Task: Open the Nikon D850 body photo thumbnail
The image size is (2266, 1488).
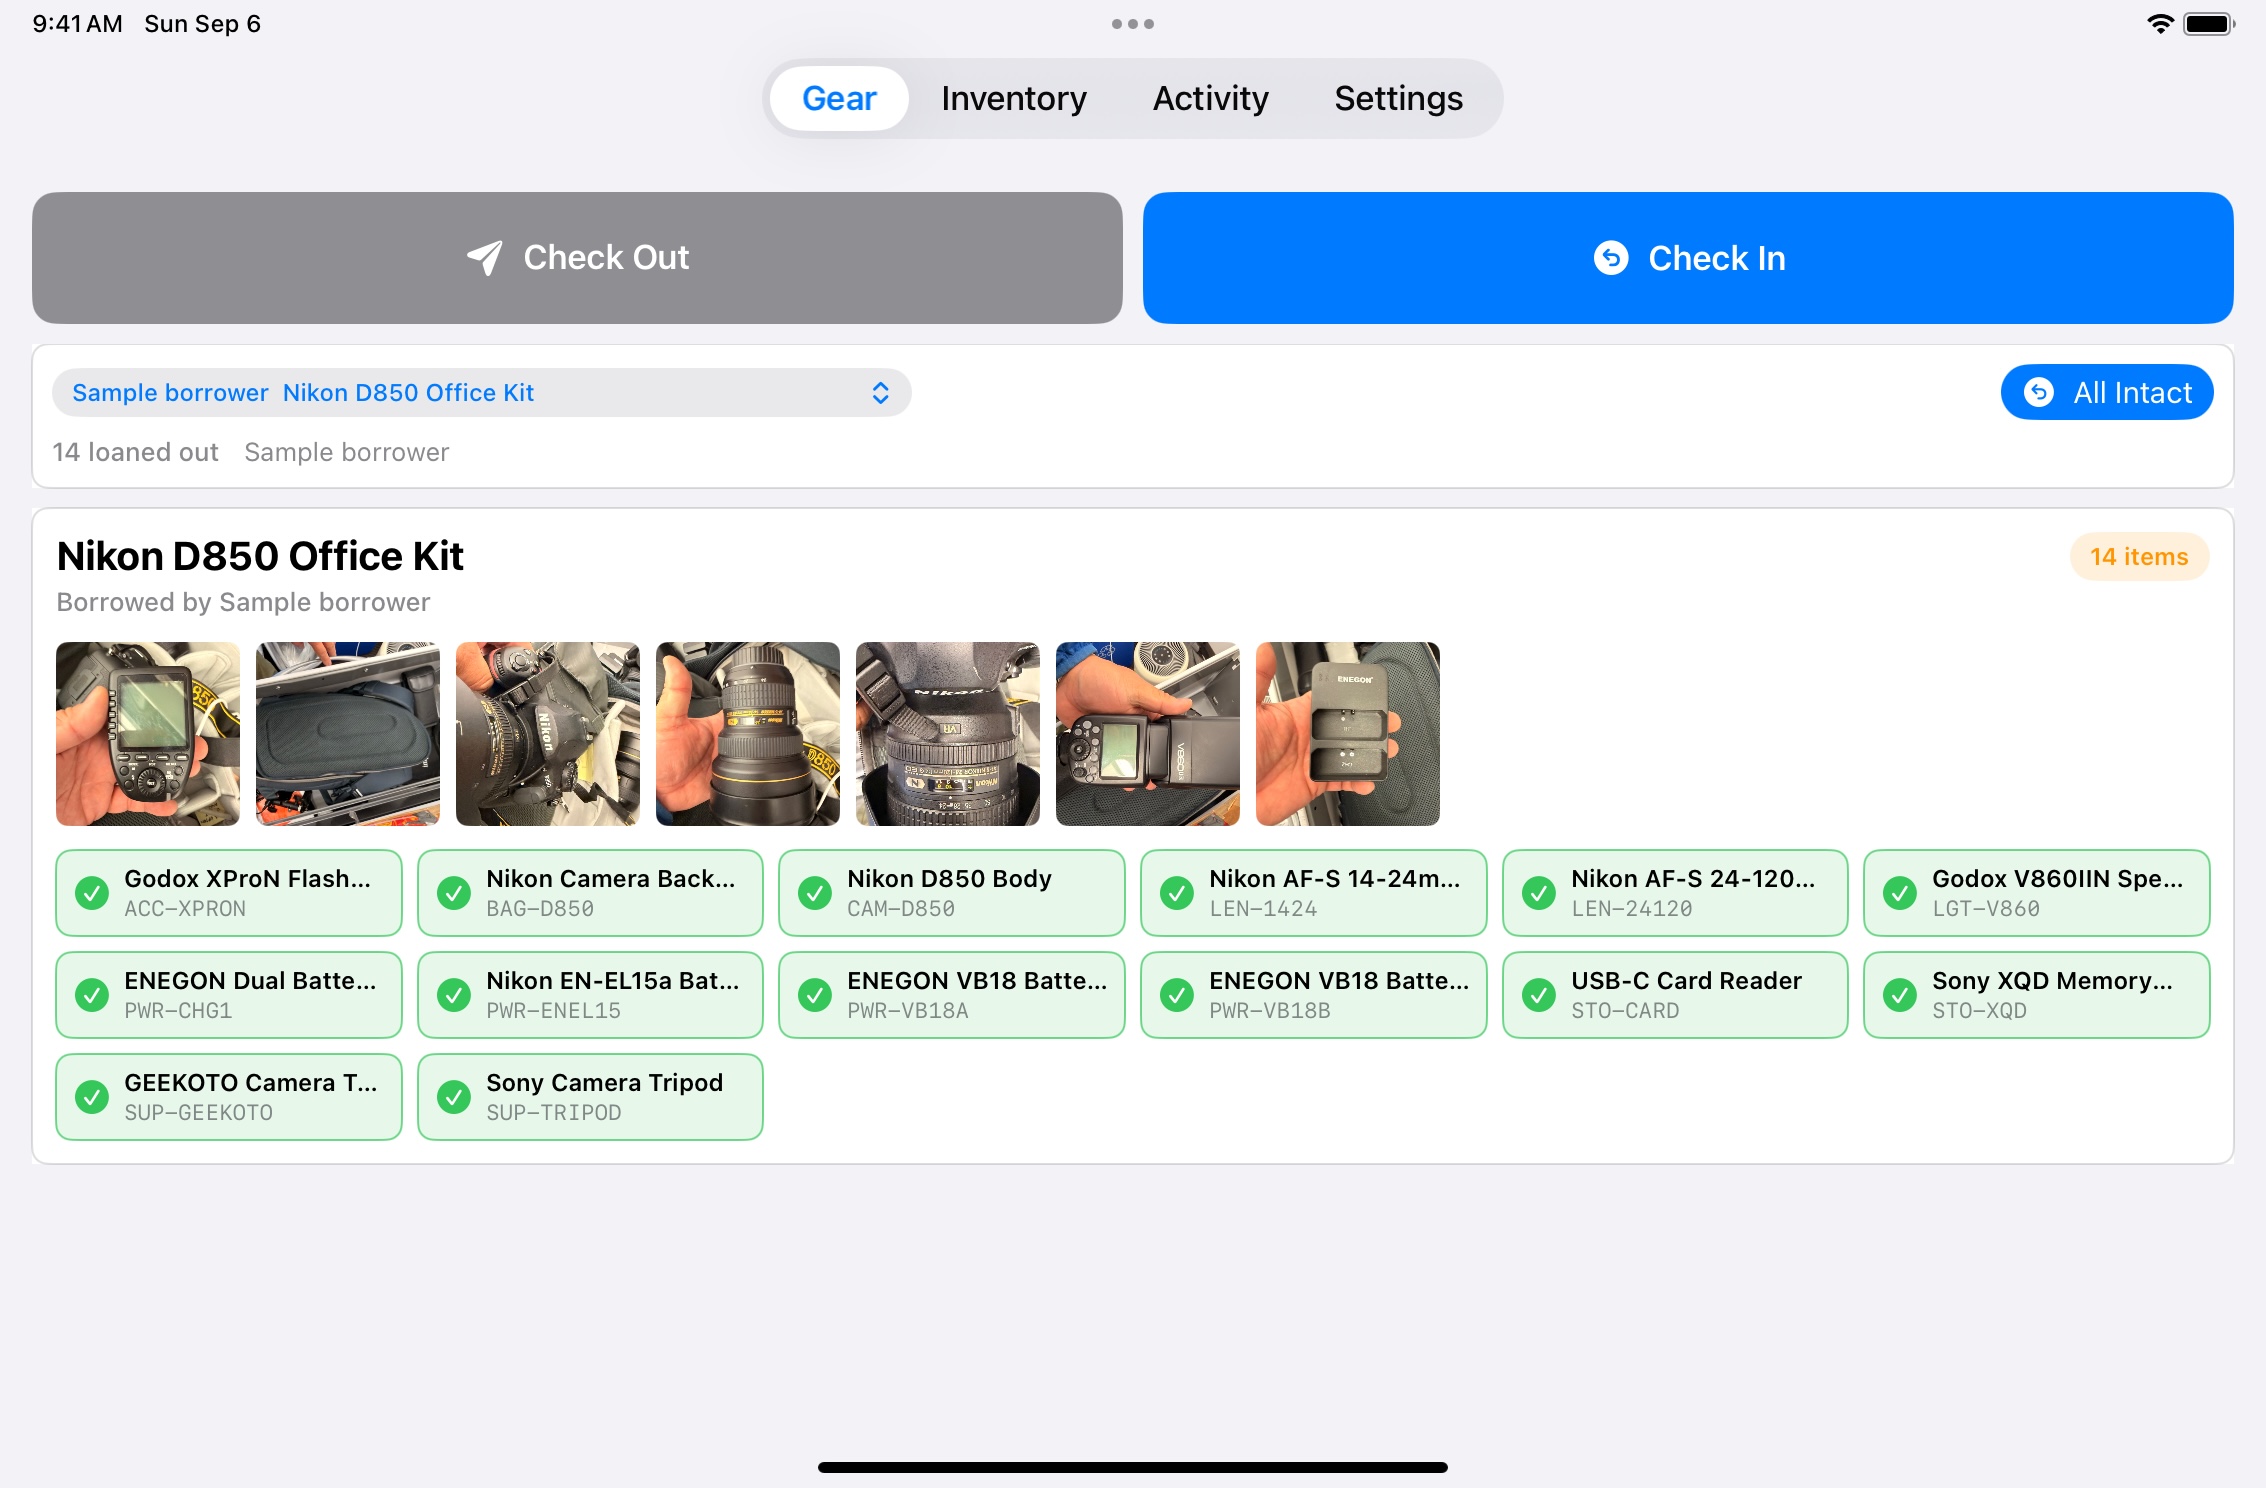Action: [x=548, y=734]
